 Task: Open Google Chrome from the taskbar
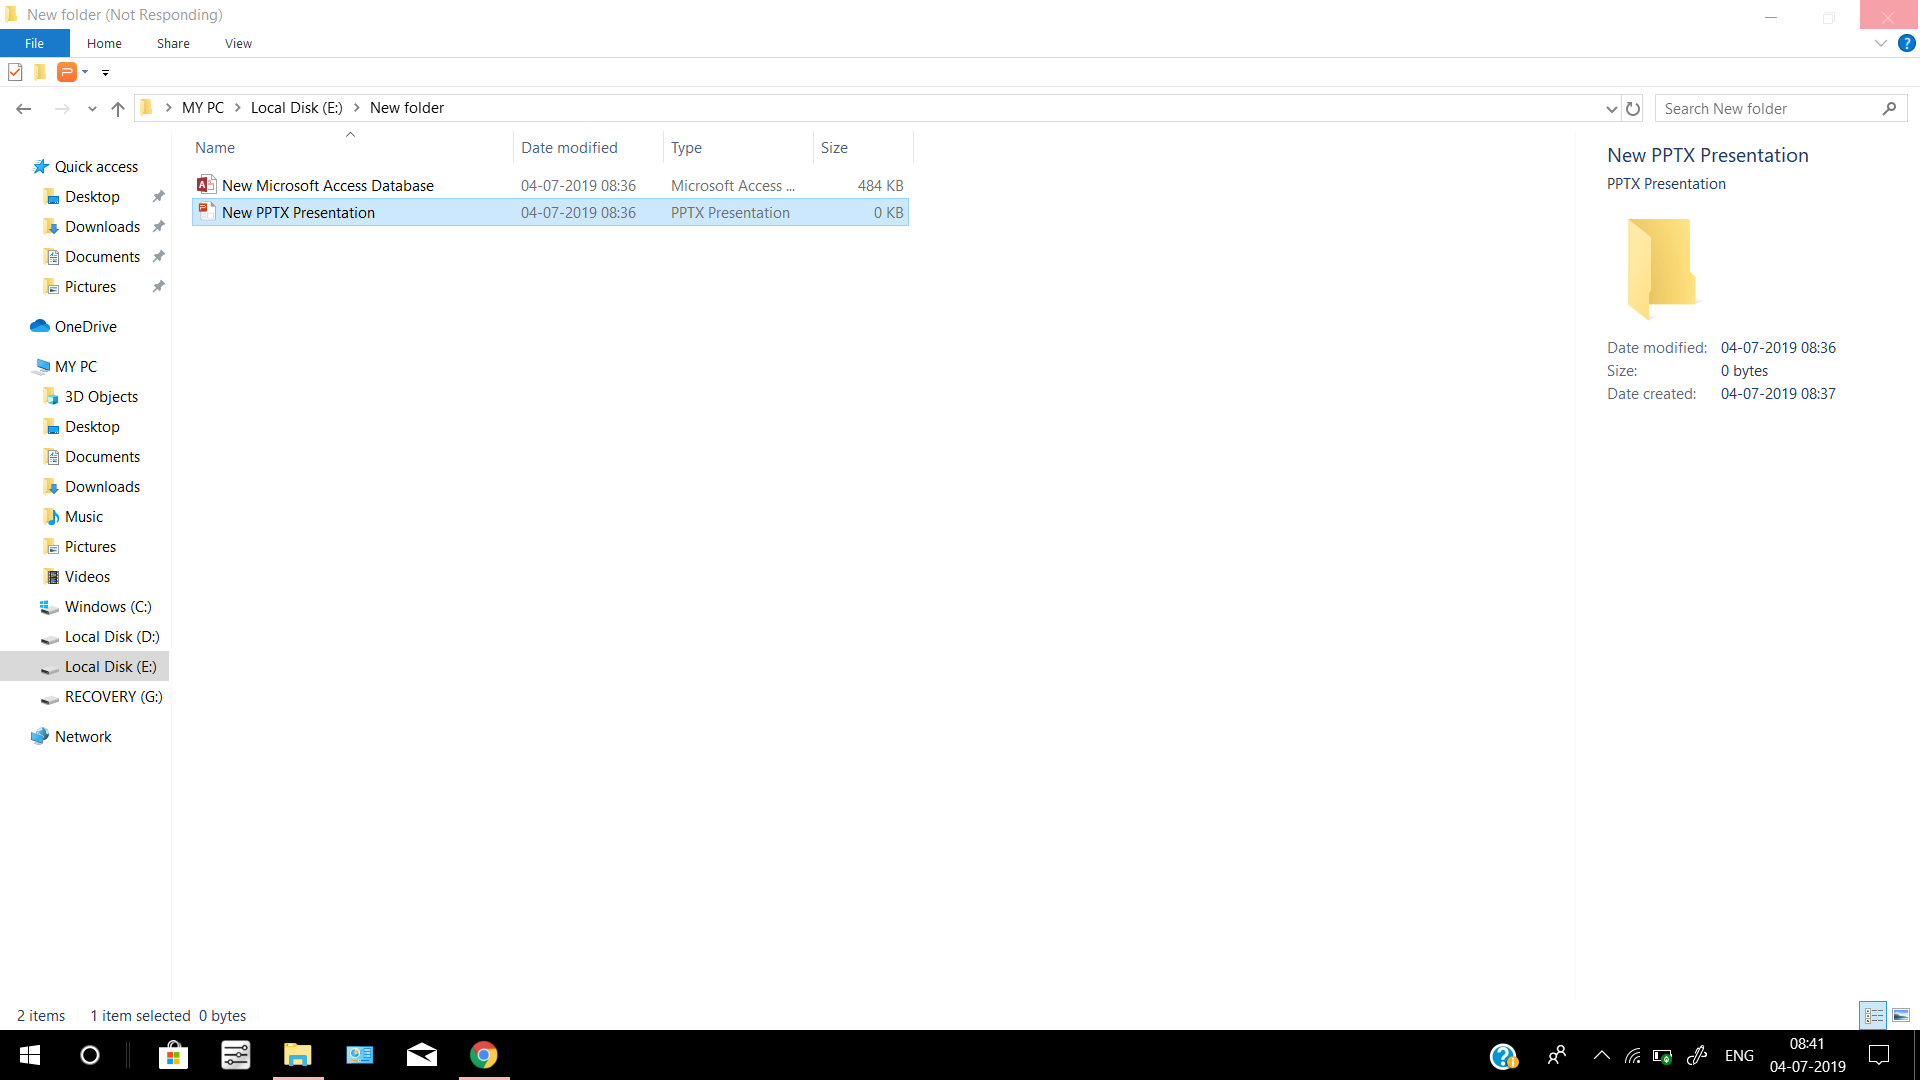point(484,1055)
